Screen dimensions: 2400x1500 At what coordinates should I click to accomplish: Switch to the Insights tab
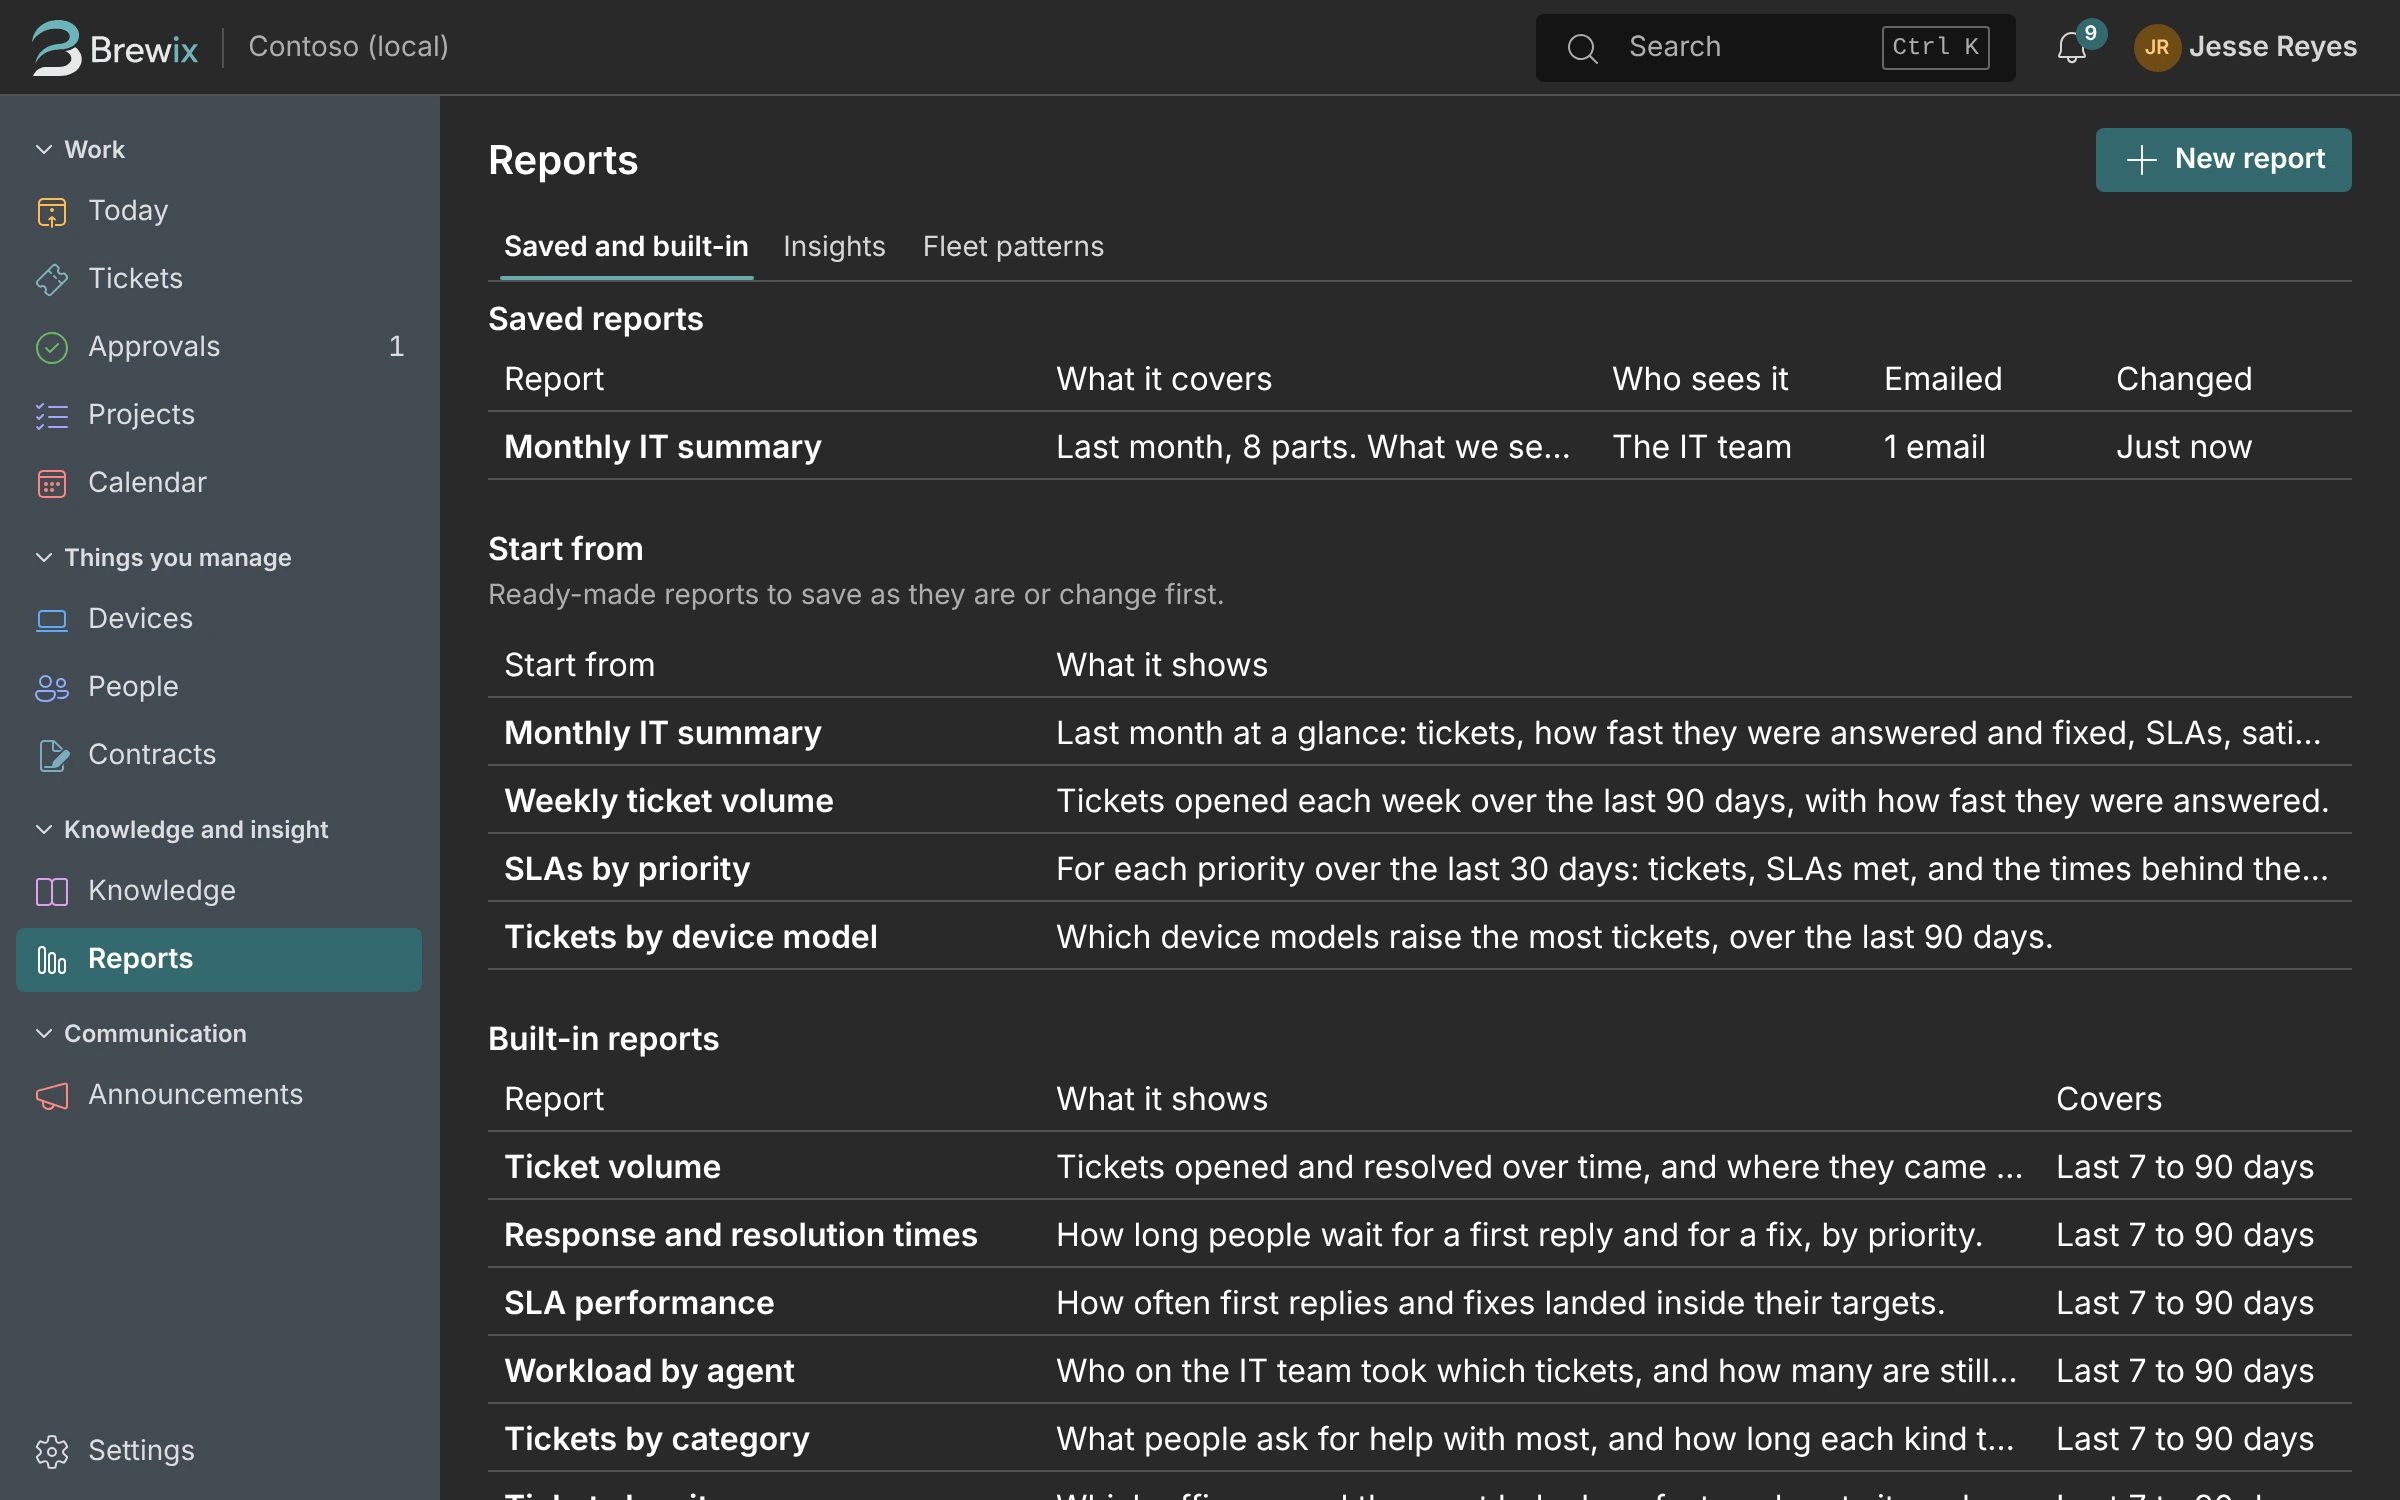pos(834,246)
